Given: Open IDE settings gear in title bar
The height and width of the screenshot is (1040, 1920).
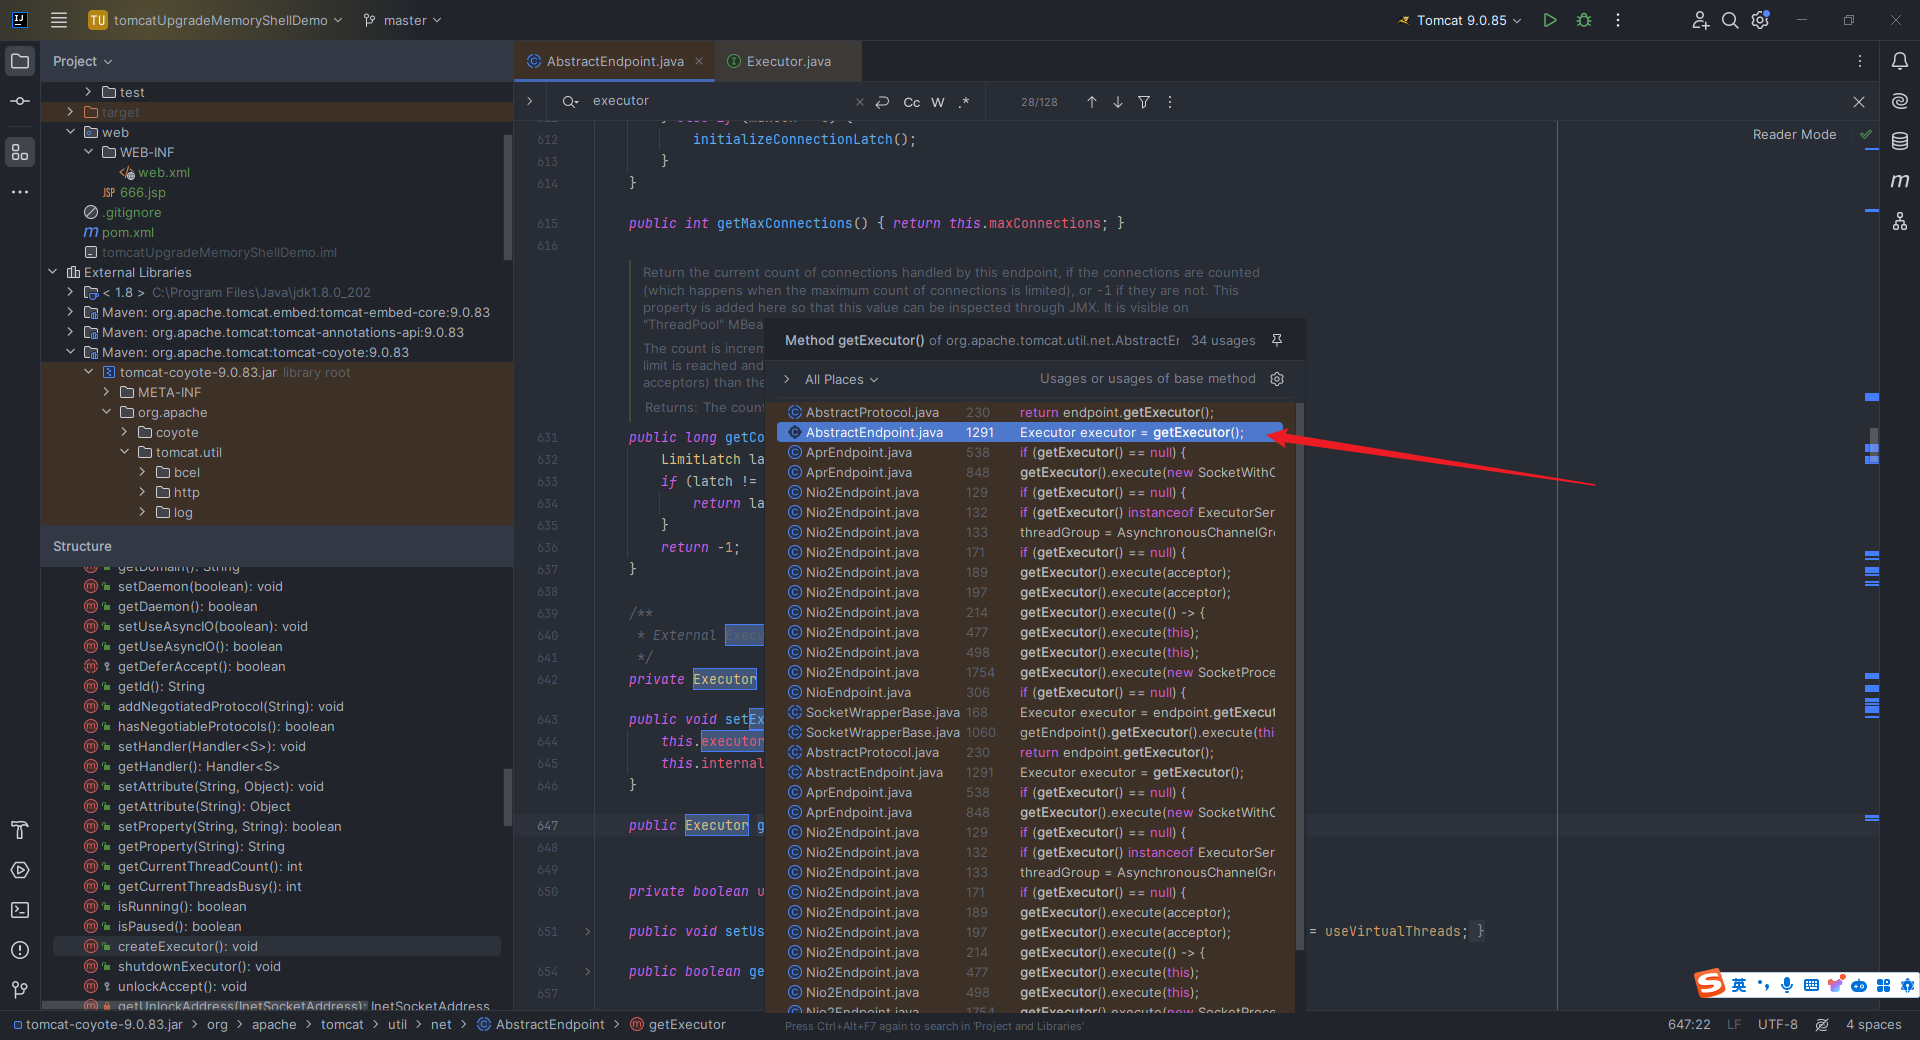Looking at the screenshot, I should [1761, 20].
